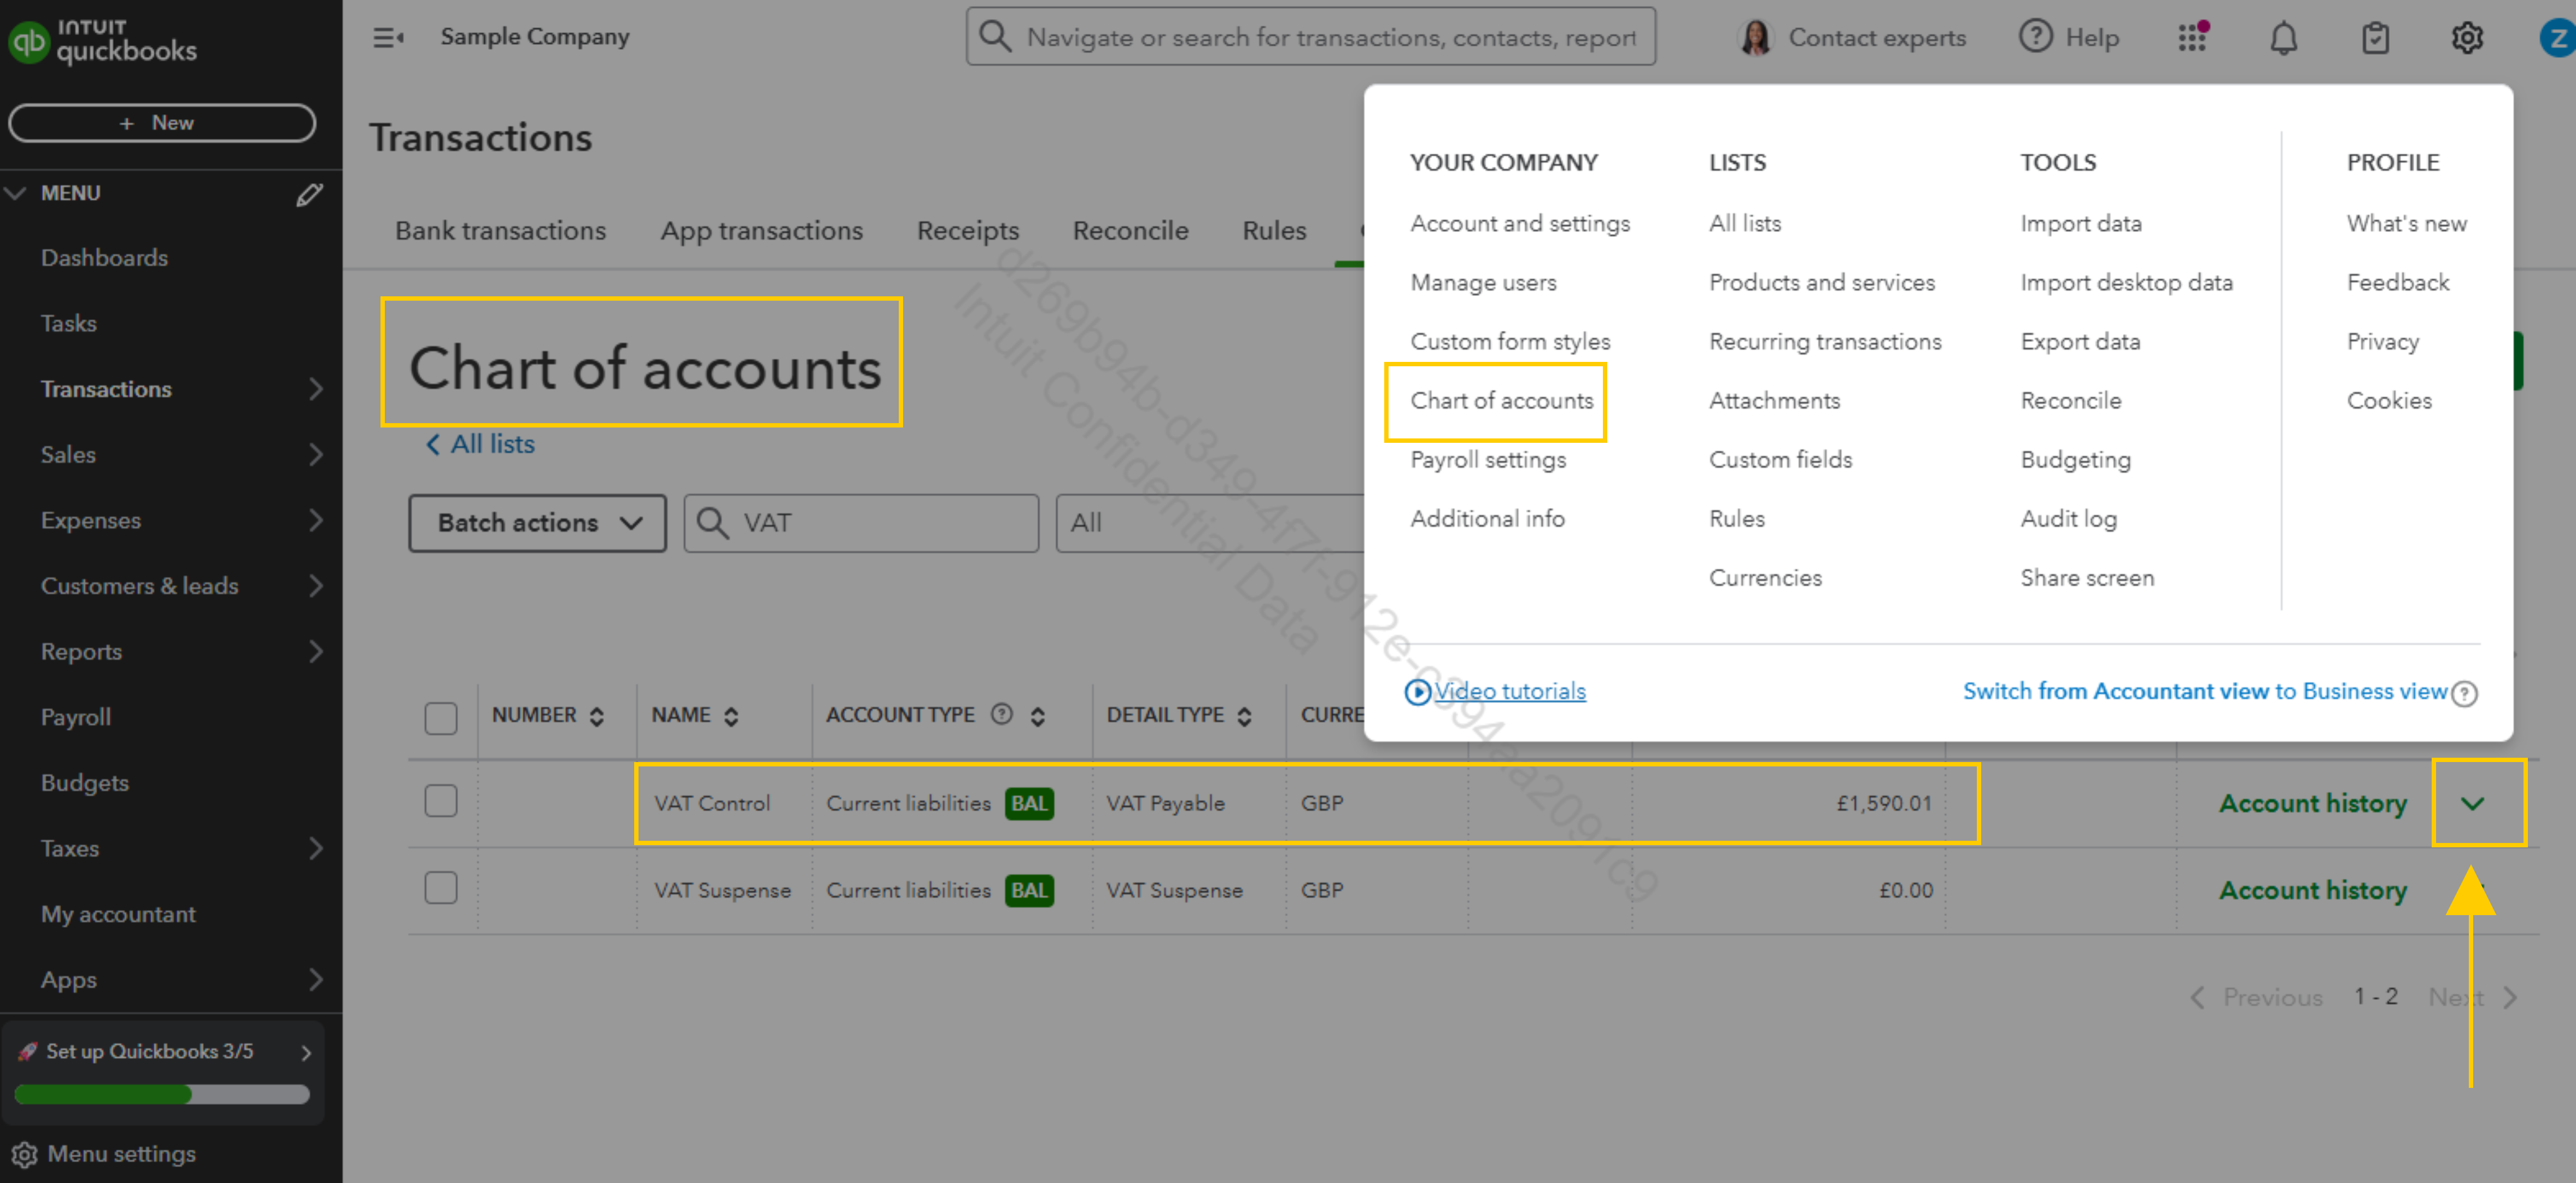Image resolution: width=2576 pixels, height=1183 pixels.
Task: Click the pencil icon beside MENU
Action: tap(309, 193)
